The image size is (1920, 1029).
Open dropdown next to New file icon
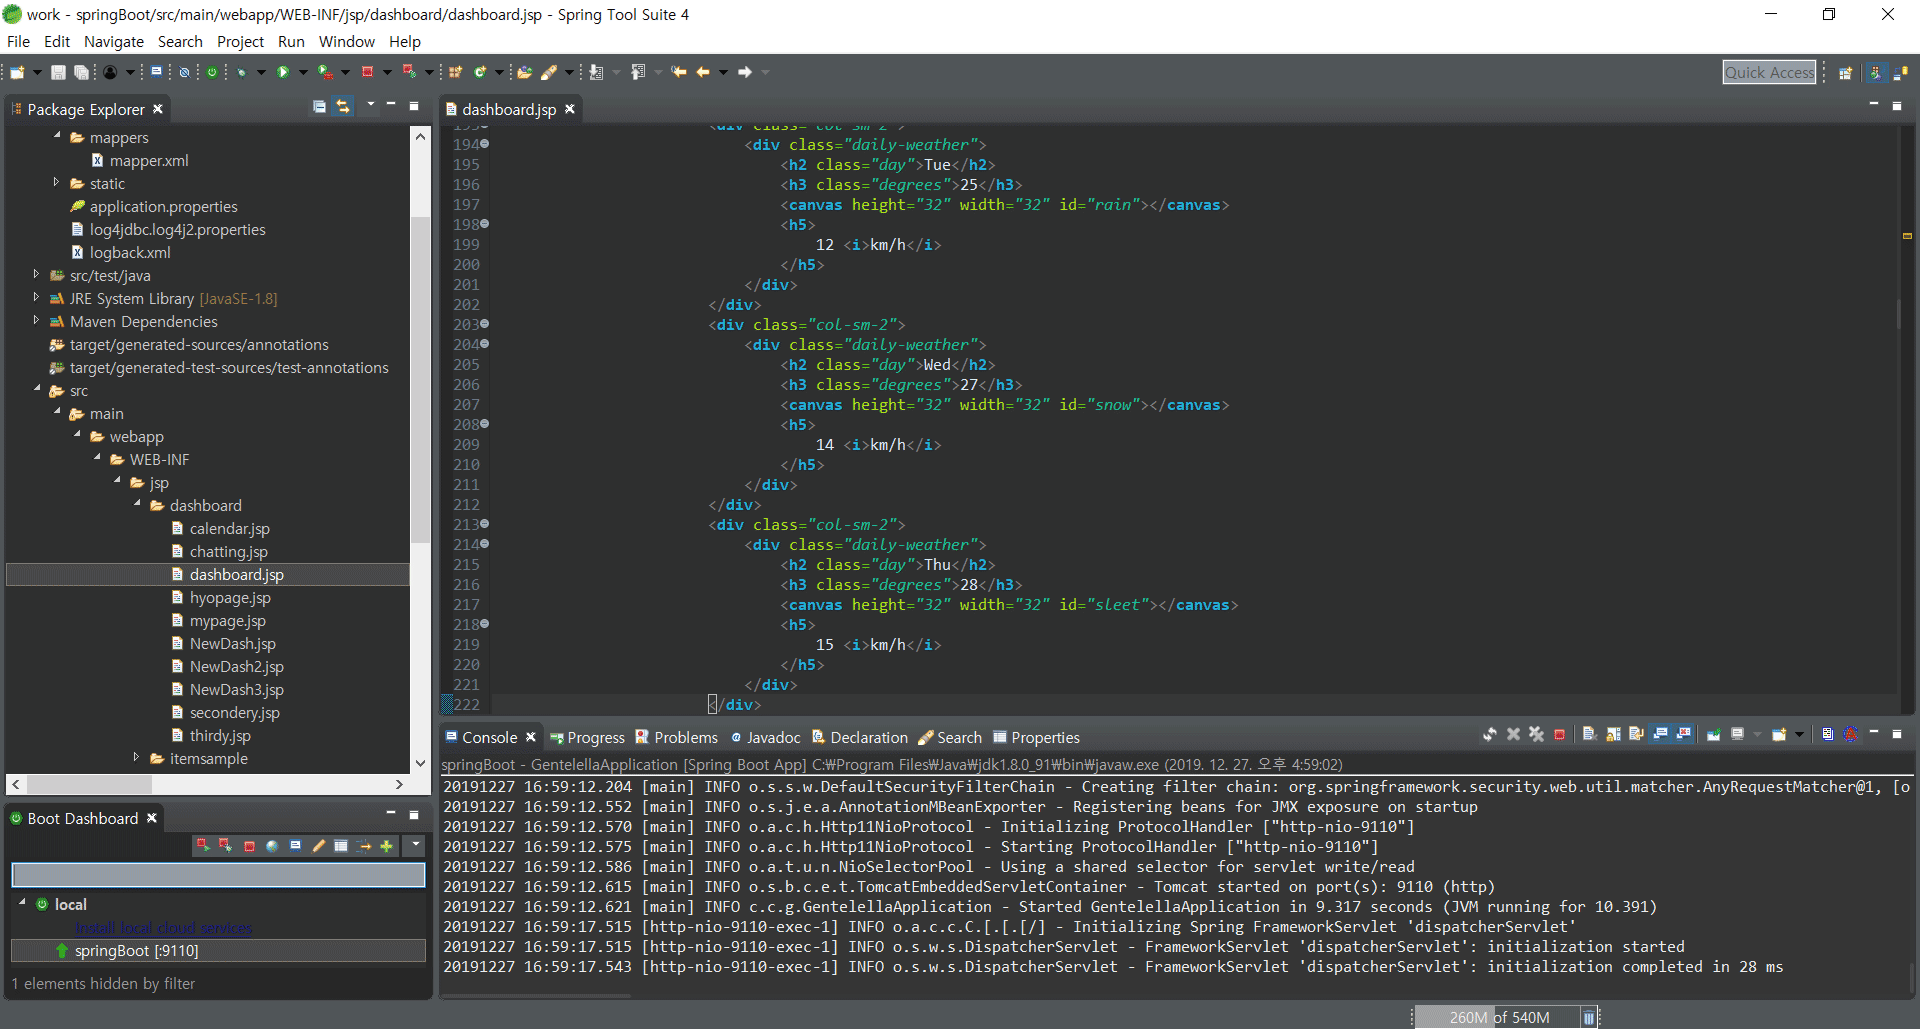point(37,72)
